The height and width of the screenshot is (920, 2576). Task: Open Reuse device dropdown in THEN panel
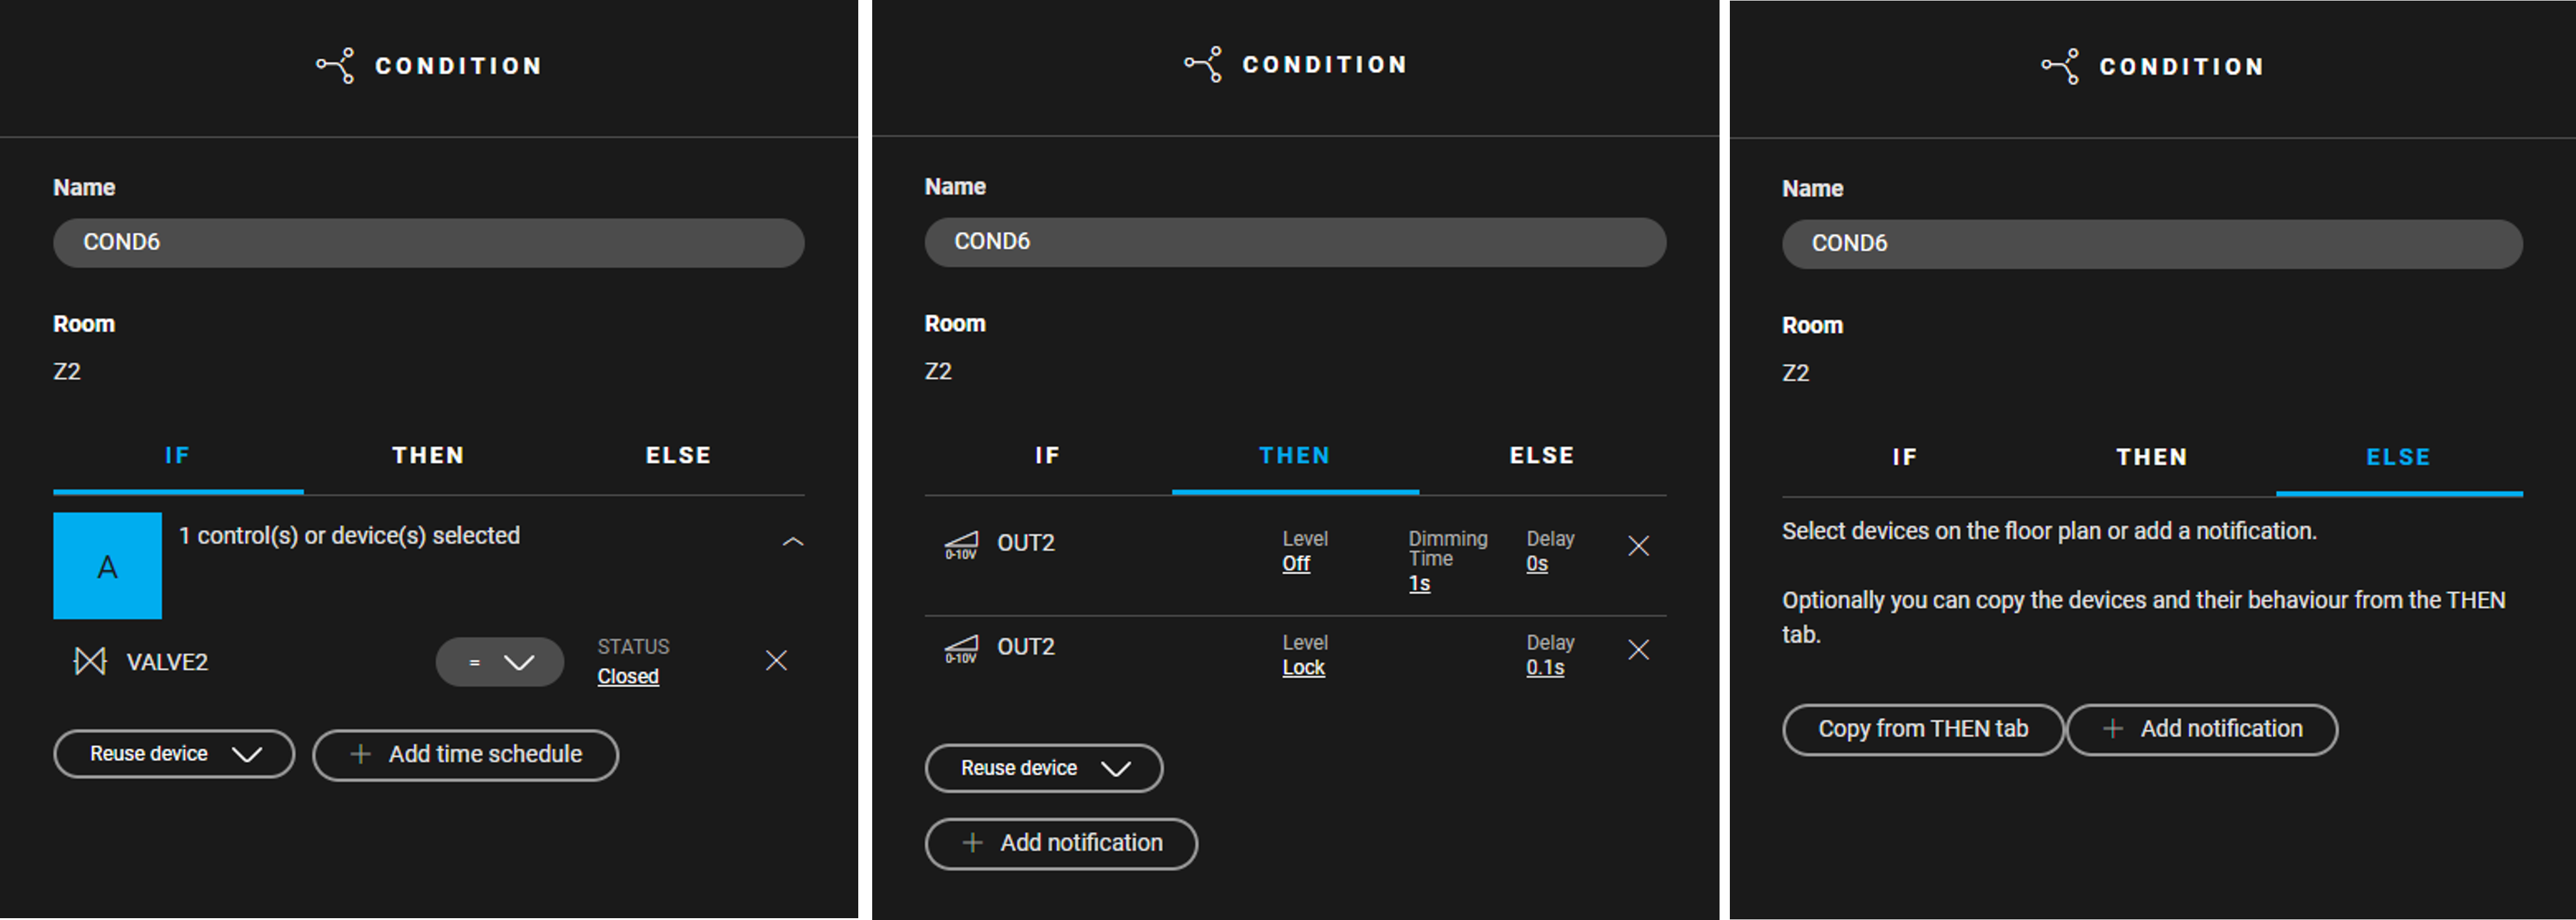(1044, 768)
